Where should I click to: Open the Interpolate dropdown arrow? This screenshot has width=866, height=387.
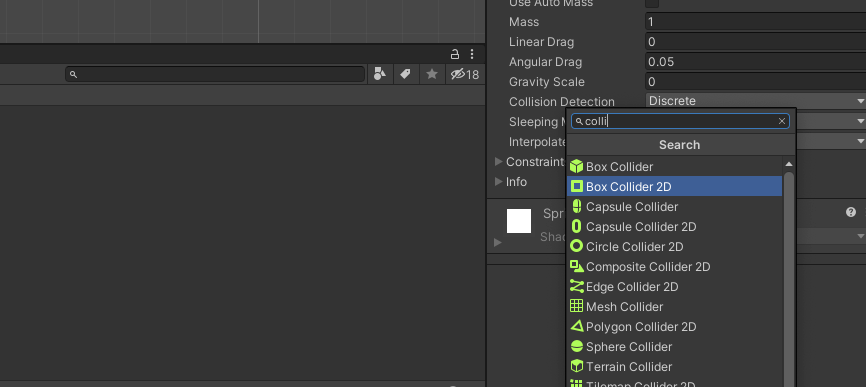(860, 141)
